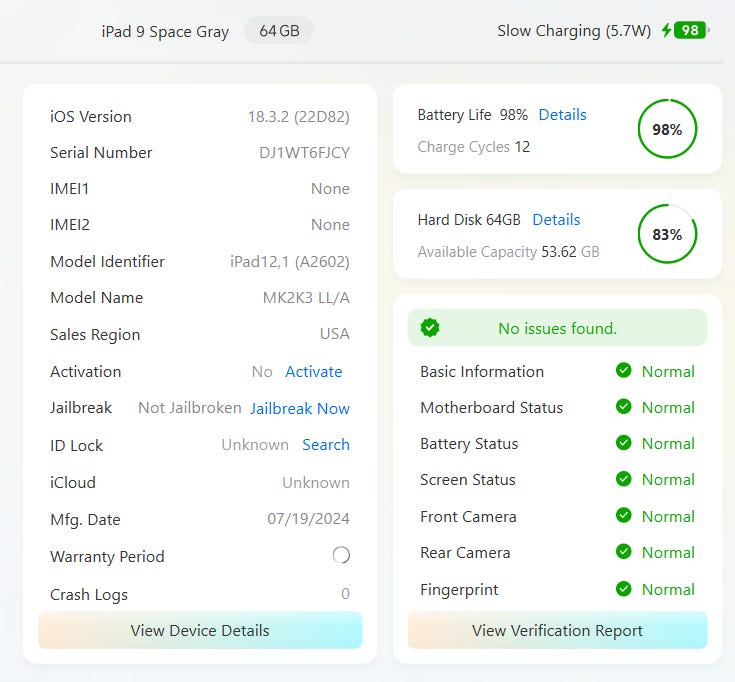The height and width of the screenshot is (682, 735).
Task: Click the green check icon for Screen Status
Action: (x=623, y=479)
